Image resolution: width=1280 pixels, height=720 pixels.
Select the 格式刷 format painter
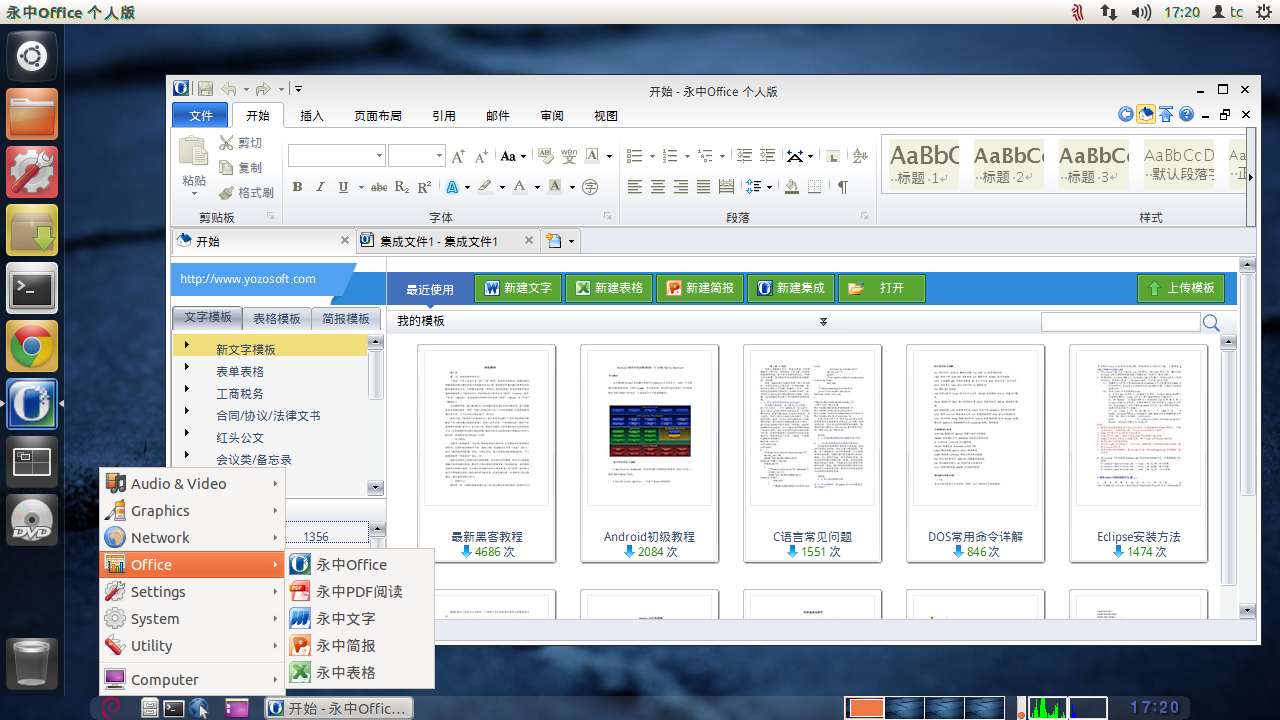(246, 193)
